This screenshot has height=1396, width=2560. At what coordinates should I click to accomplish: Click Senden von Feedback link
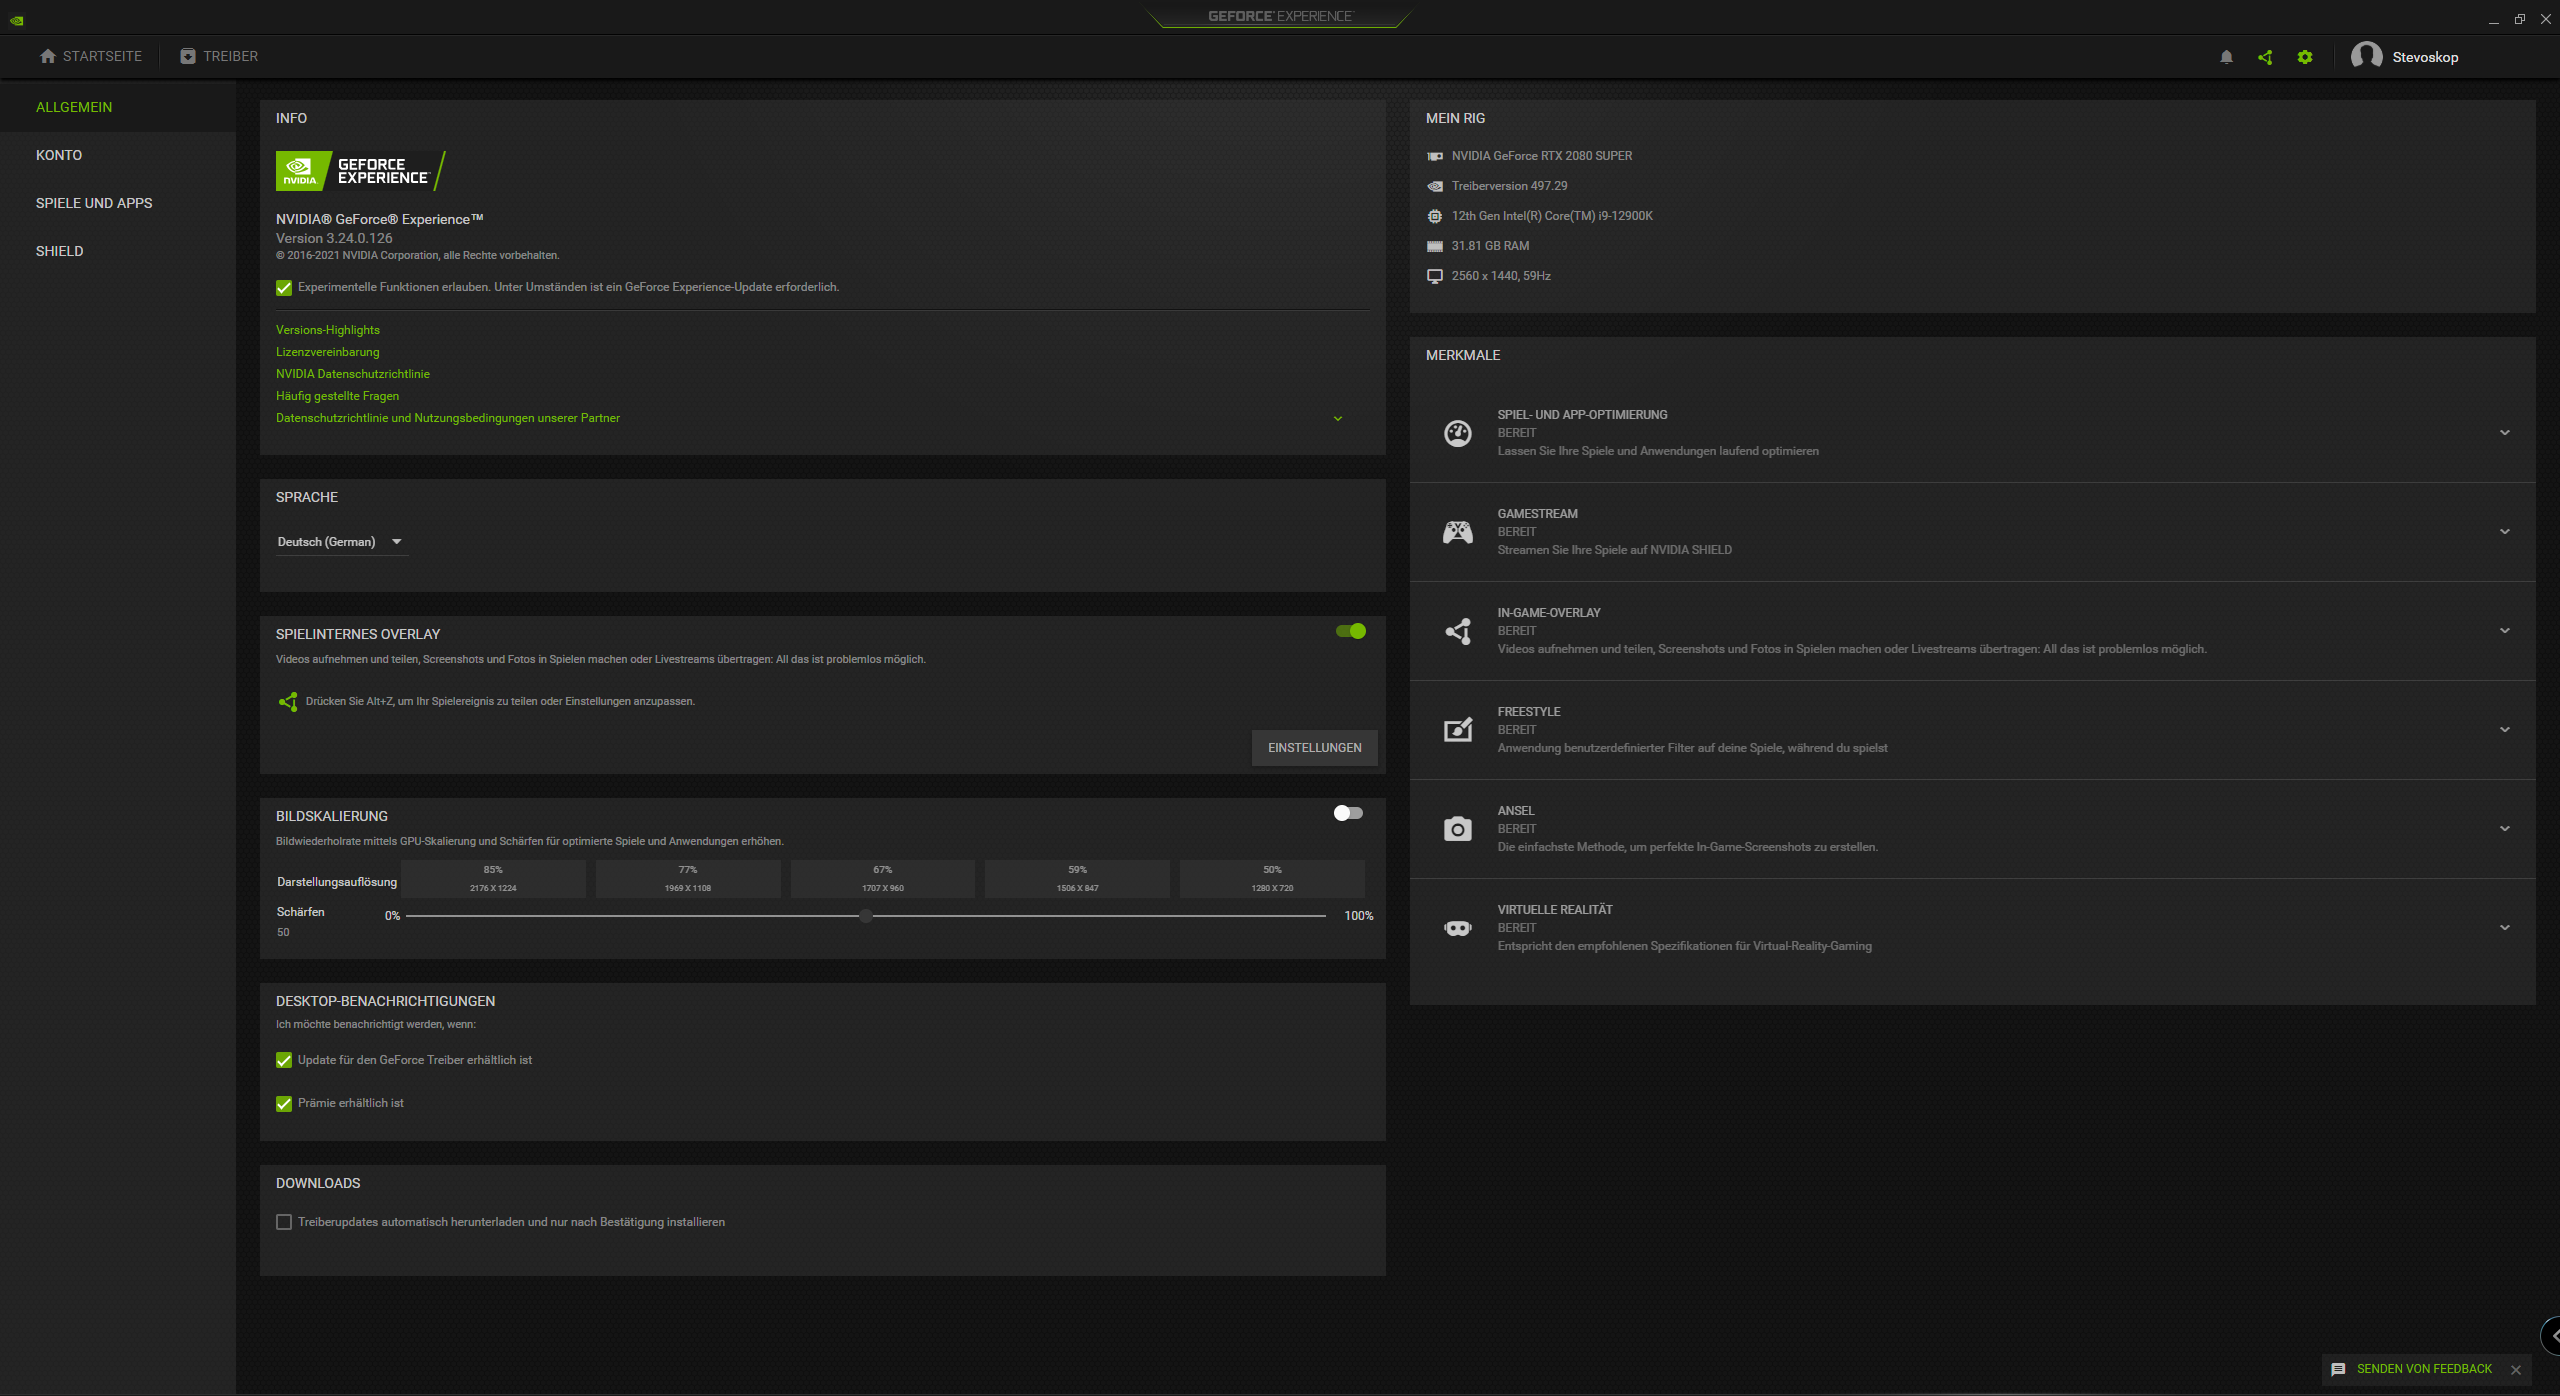[2424, 1369]
